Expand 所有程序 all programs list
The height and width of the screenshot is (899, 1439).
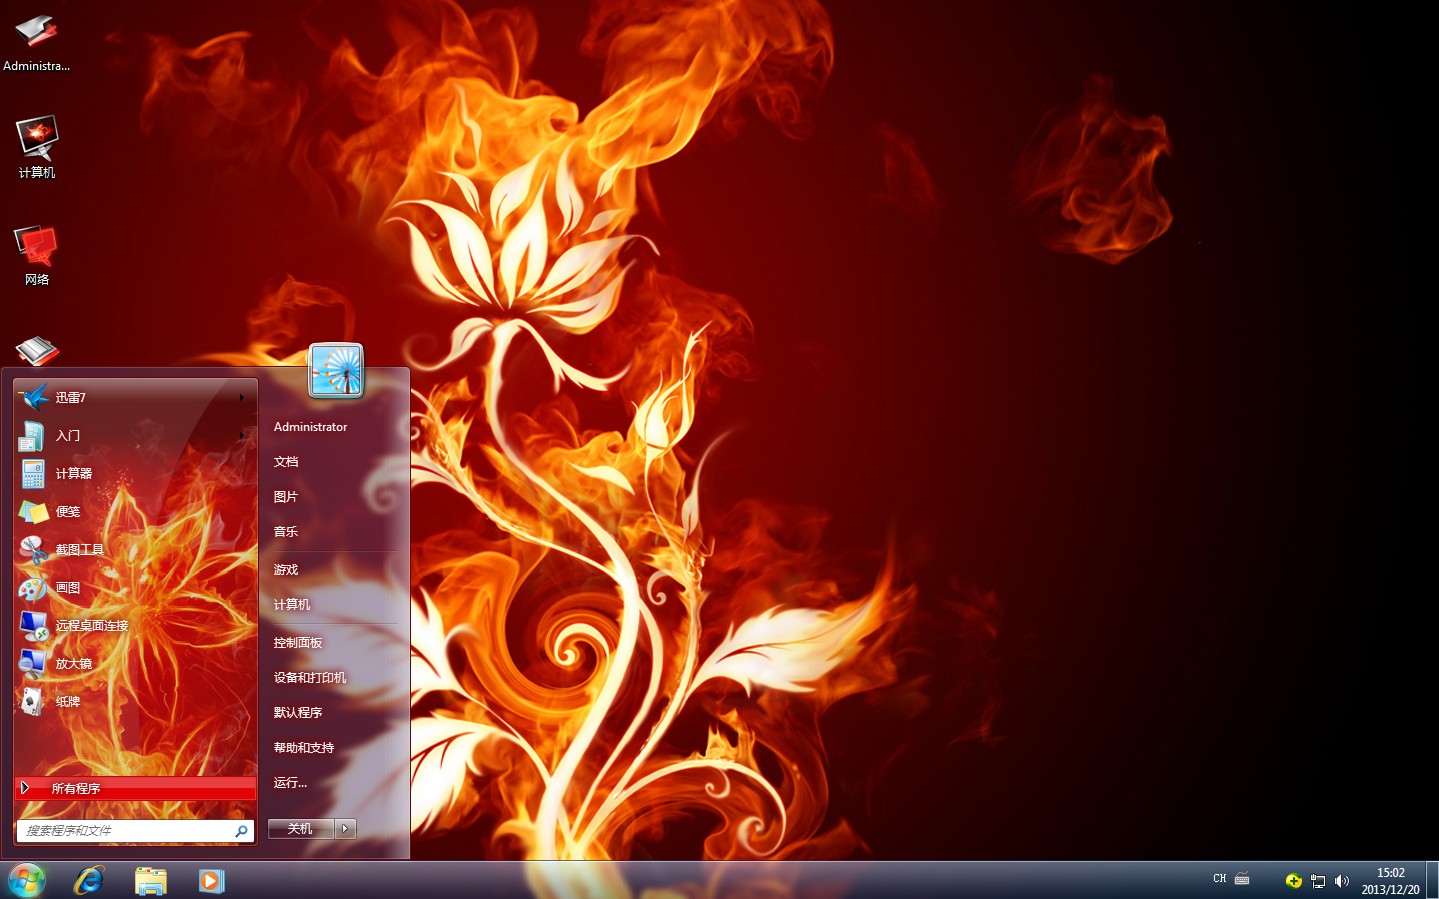(135, 788)
